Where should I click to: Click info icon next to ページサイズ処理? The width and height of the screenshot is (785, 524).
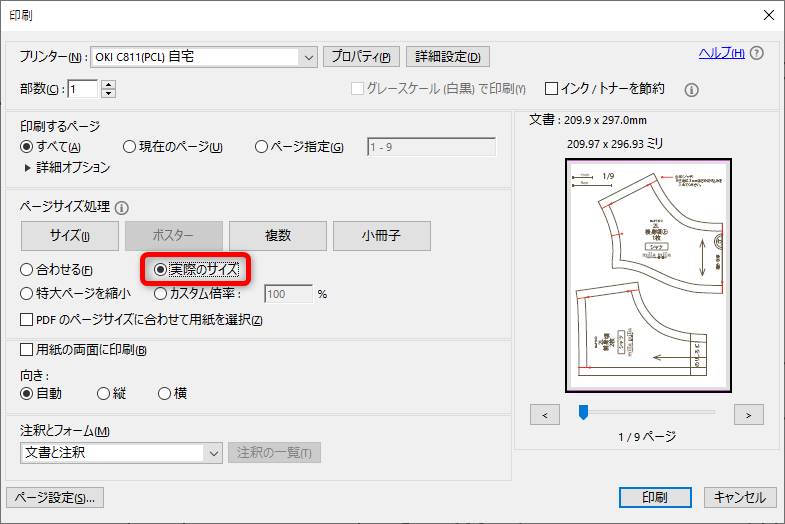[x=122, y=208]
